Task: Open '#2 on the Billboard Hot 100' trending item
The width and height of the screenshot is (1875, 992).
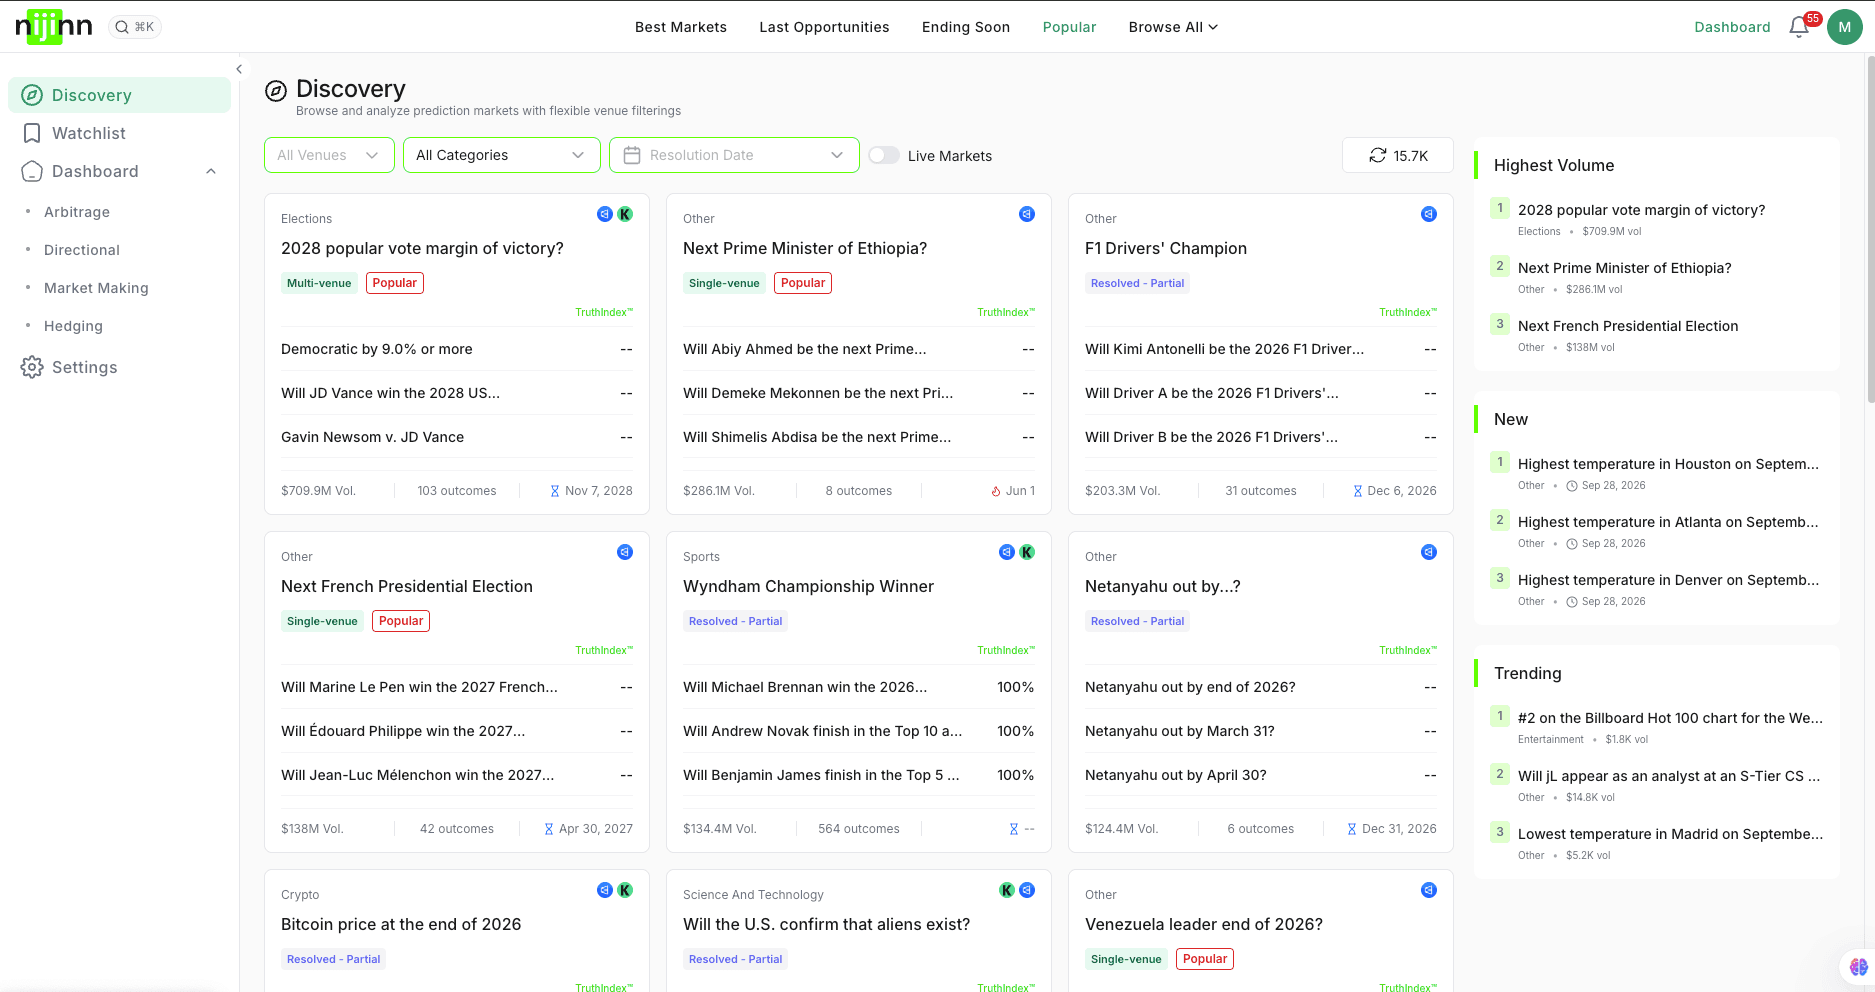Action: click(x=1670, y=718)
